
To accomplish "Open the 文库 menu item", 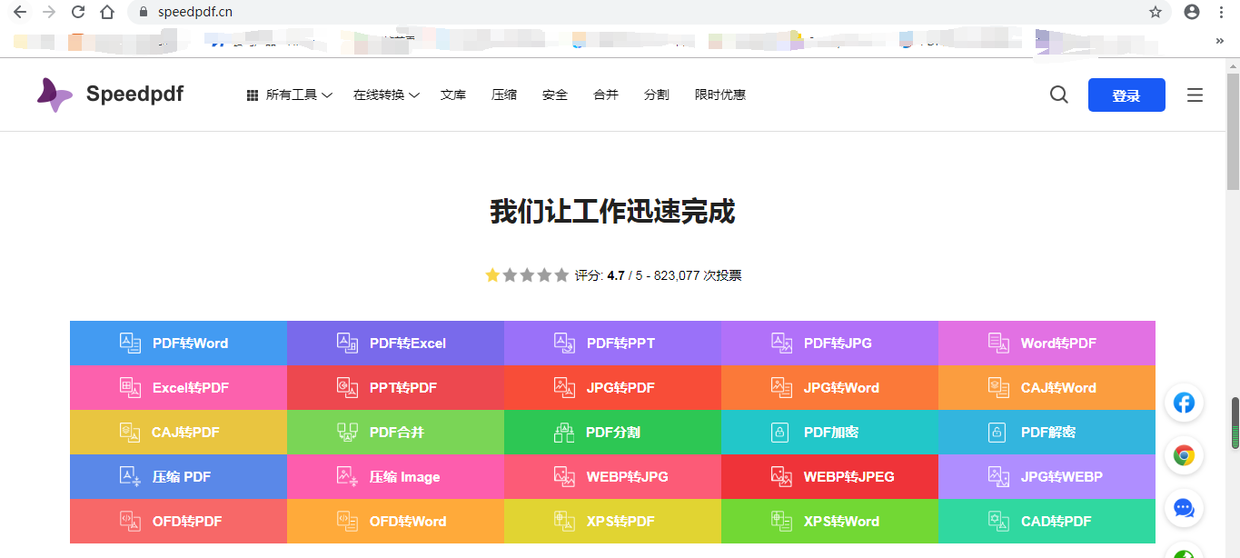I will pyautogui.click(x=453, y=95).
